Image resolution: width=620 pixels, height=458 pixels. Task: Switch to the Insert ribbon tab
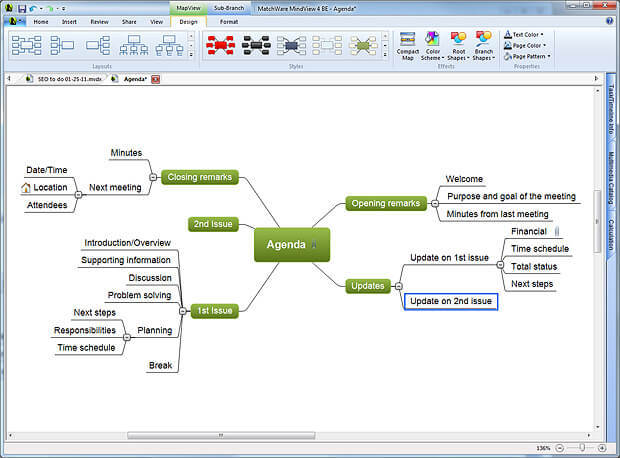[x=69, y=20]
